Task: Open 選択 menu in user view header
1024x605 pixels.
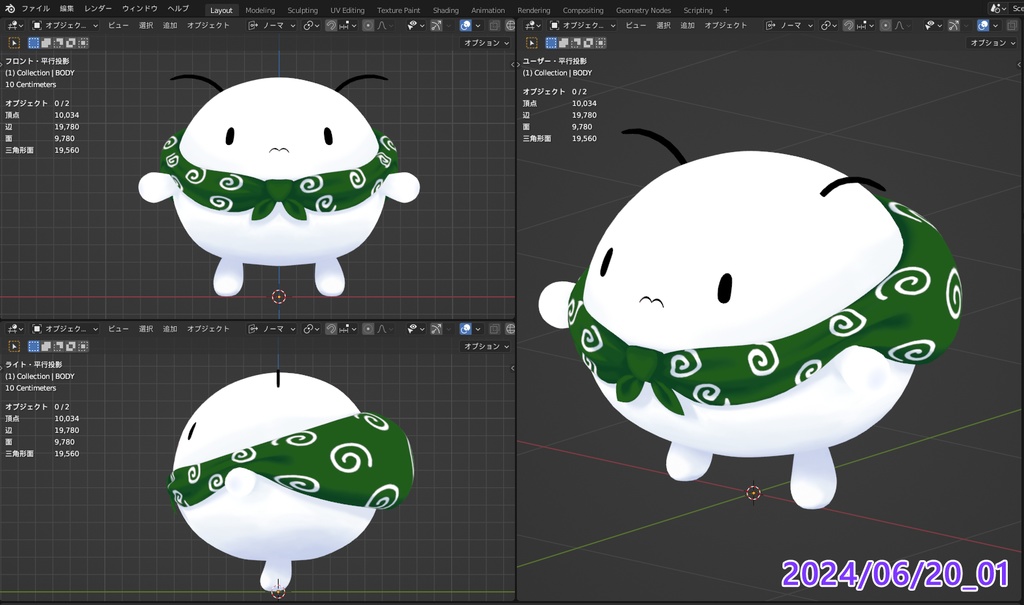Action: tap(664, 25)
